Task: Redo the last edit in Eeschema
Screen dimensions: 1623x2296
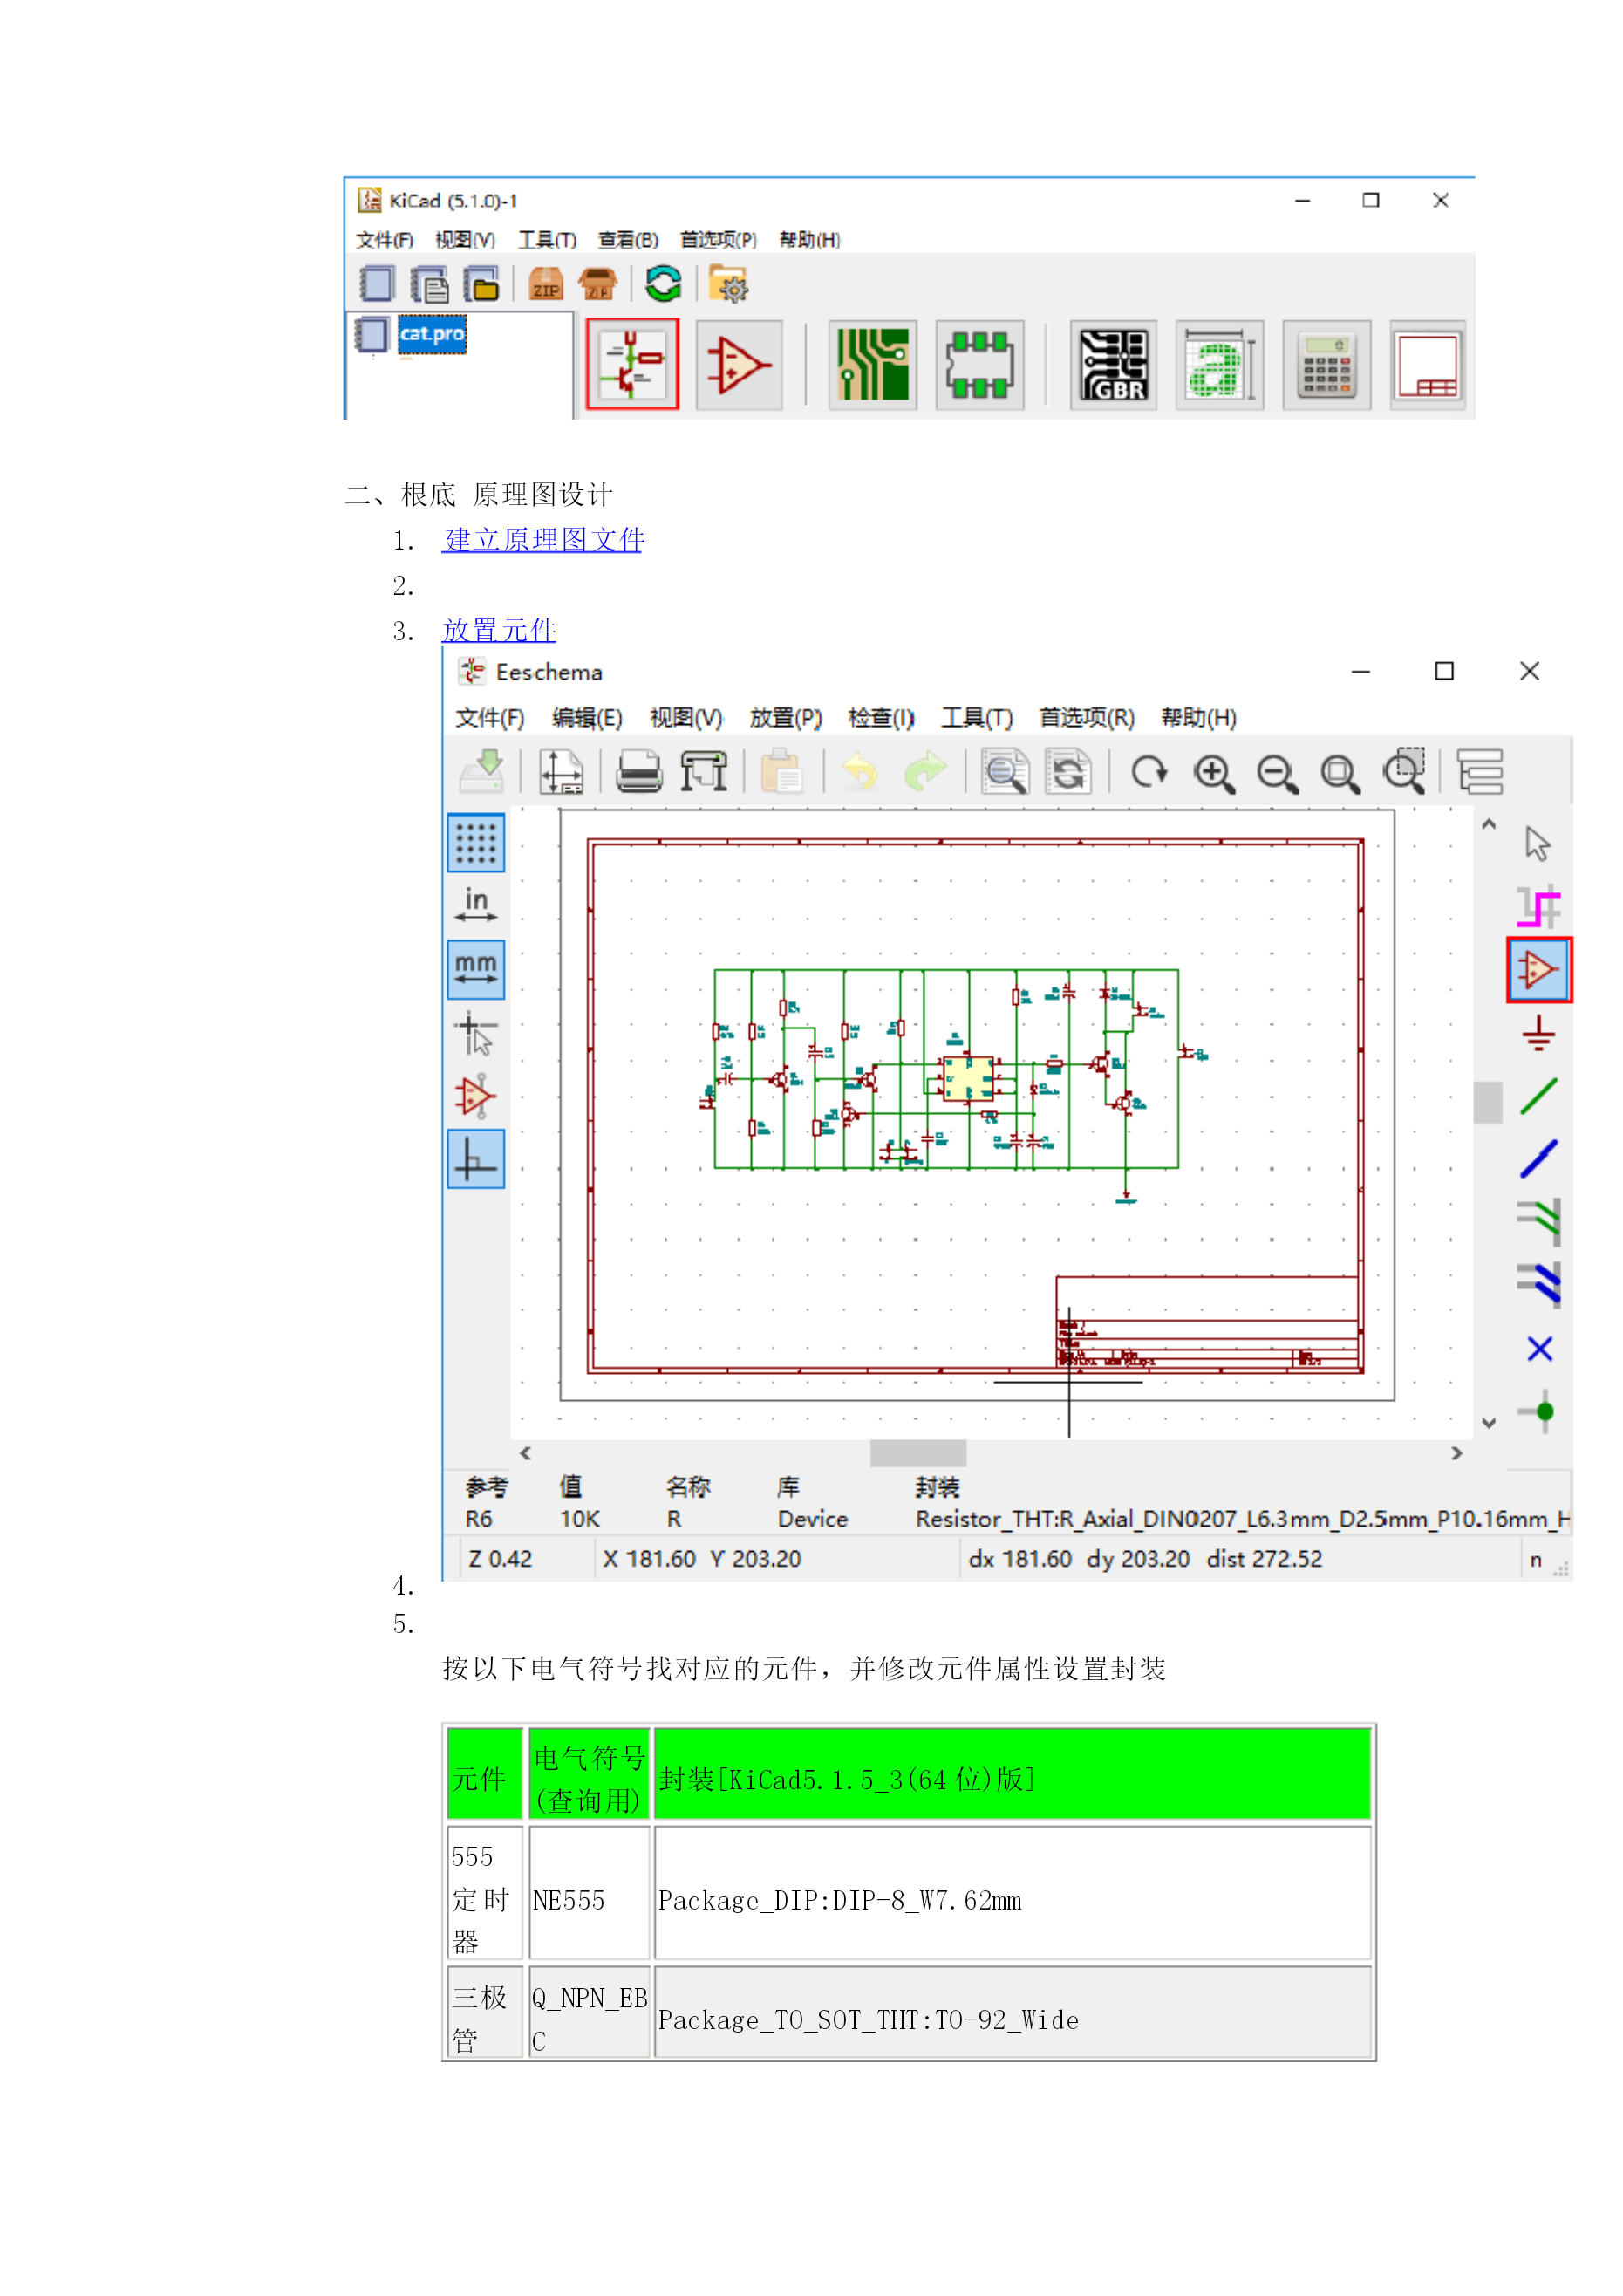Action: pyautogui.click(x=925, y=771)
